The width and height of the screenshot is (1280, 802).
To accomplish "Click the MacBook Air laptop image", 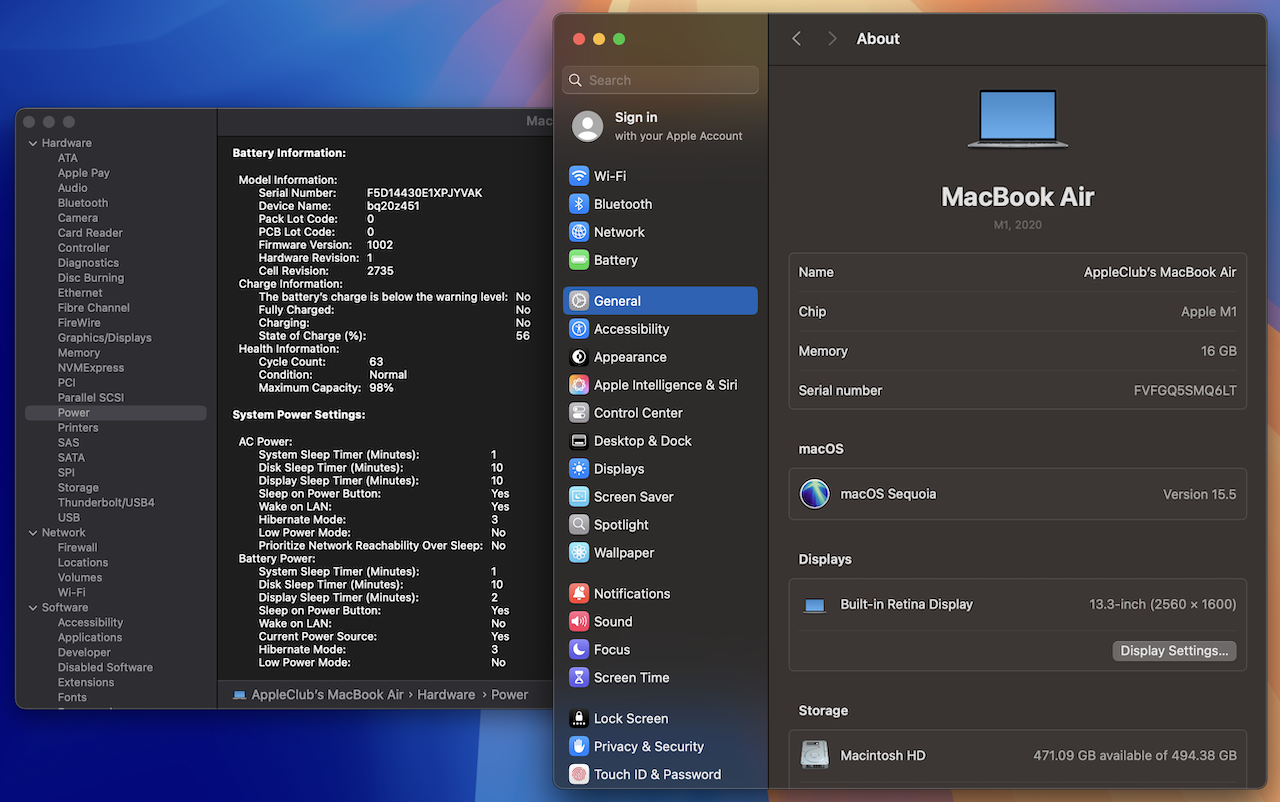I will coord(1018,119).
